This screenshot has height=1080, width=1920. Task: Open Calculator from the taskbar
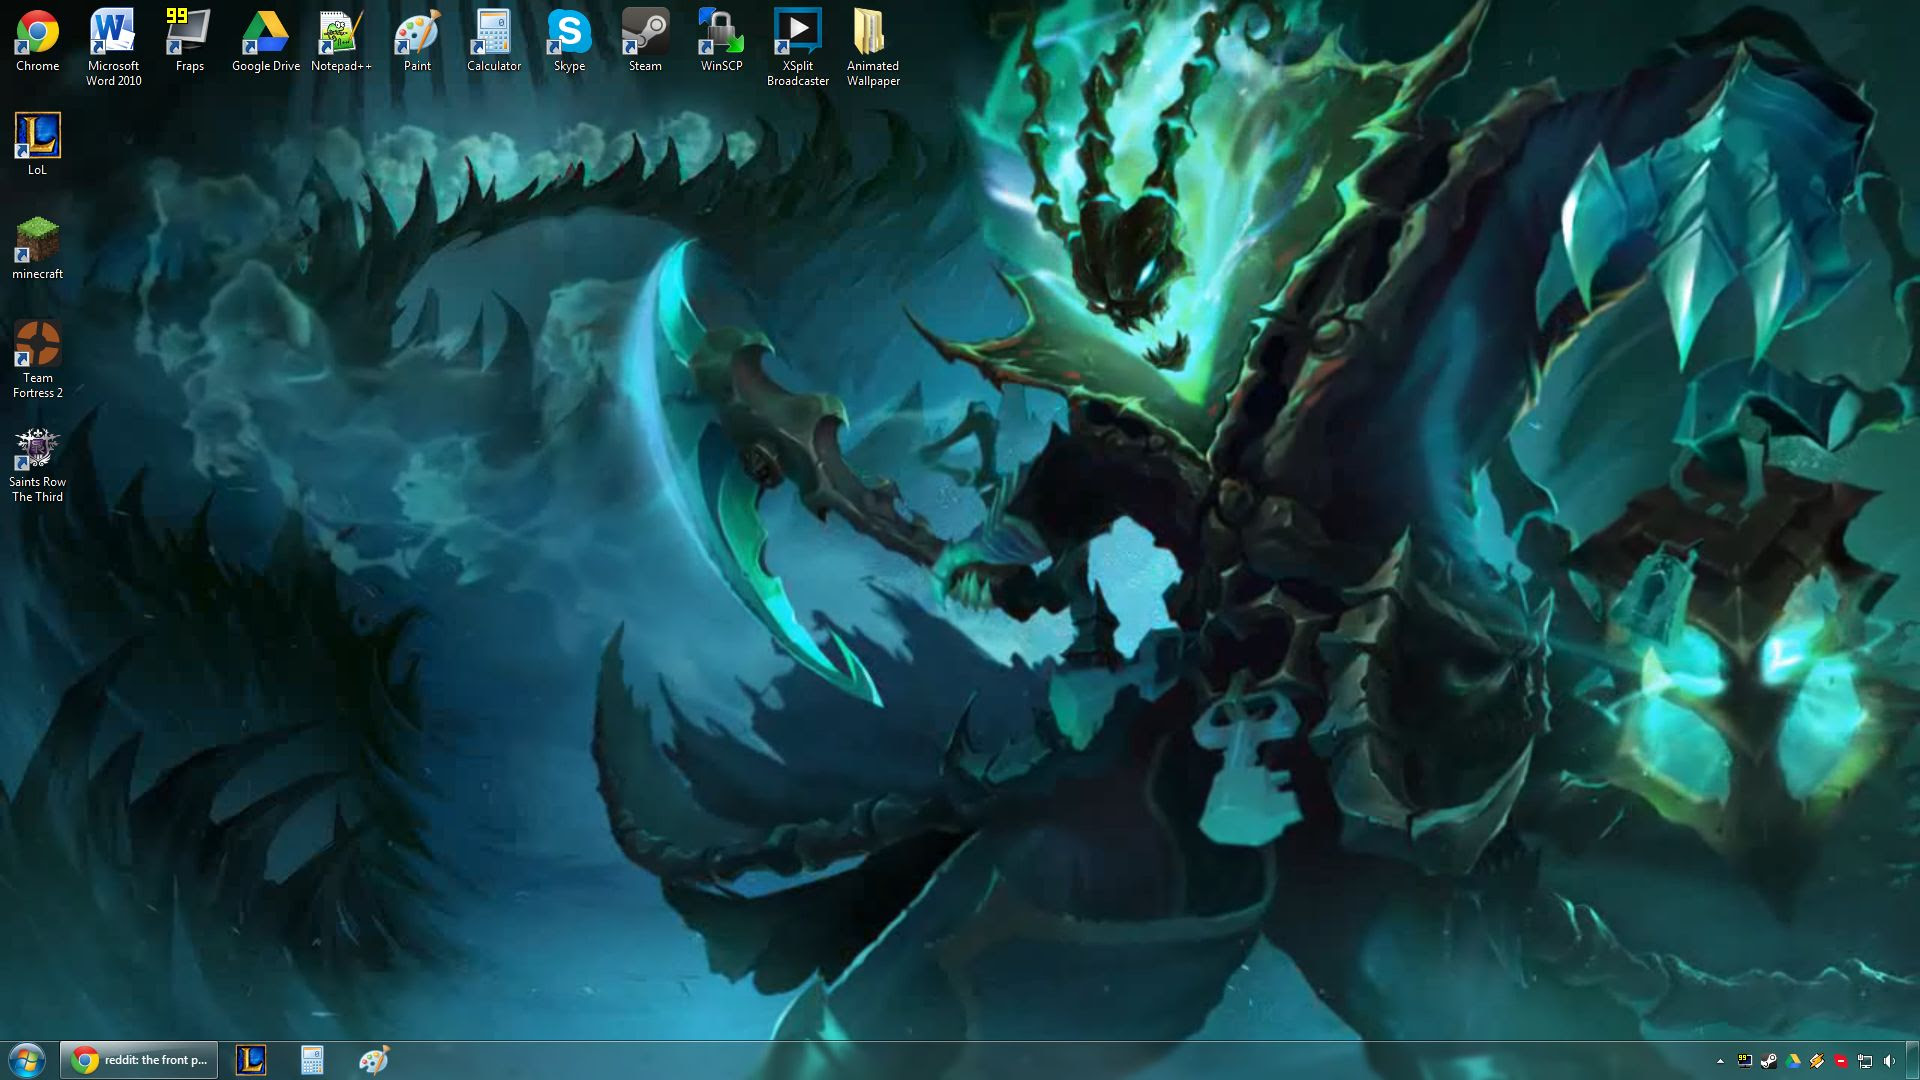point(312,1060)
